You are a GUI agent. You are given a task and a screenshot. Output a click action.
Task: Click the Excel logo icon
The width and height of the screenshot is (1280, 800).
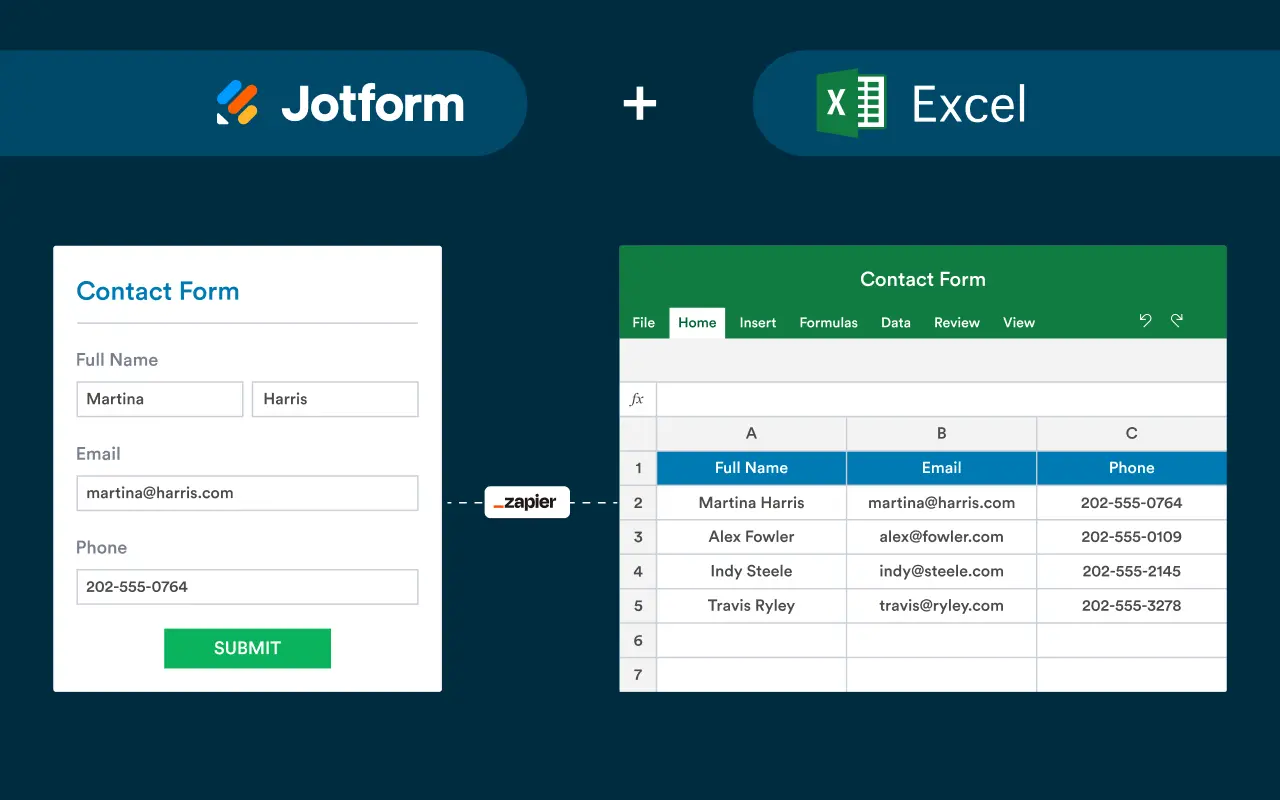click(851, 103)
